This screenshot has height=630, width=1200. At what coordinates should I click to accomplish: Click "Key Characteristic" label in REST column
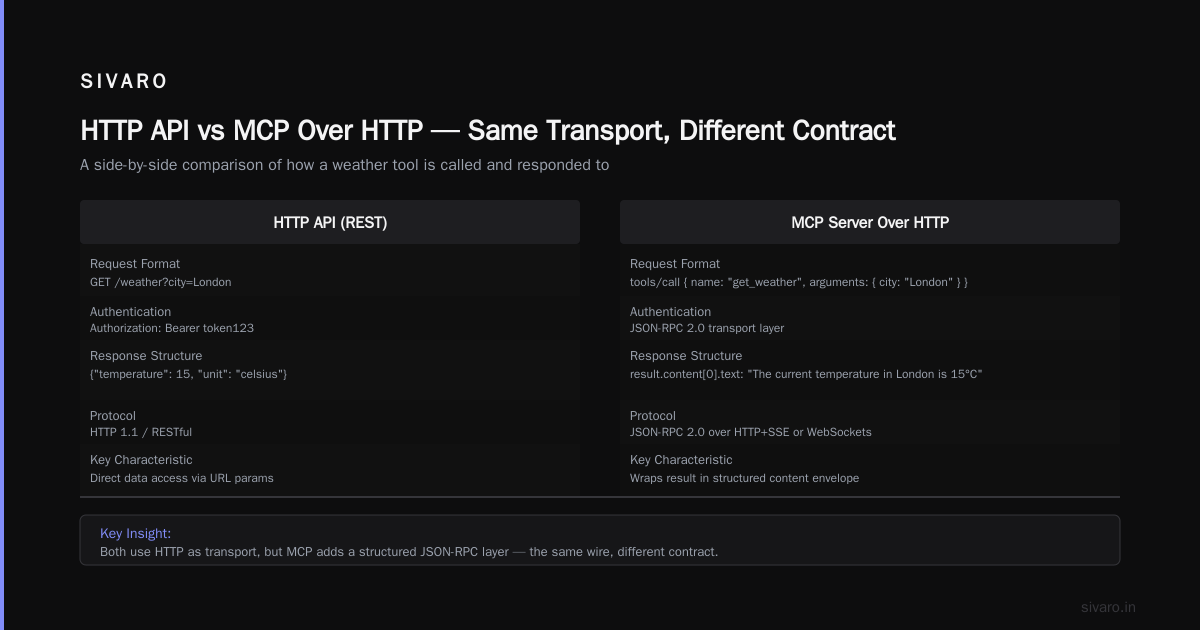[x=141, y=460]
